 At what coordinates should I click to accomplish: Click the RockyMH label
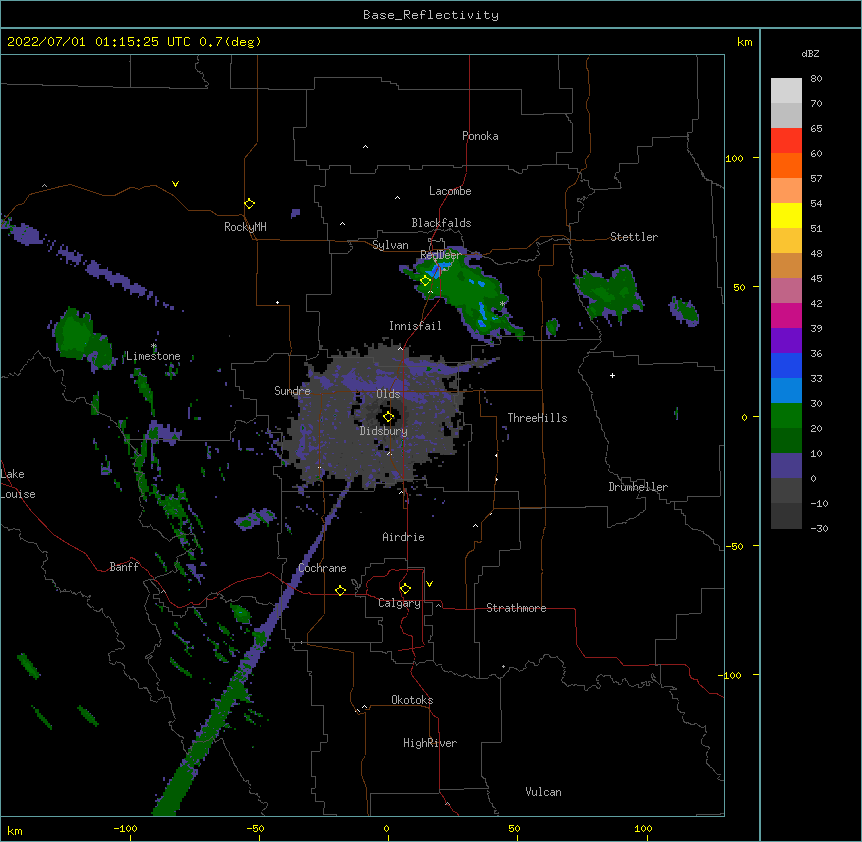245,227
